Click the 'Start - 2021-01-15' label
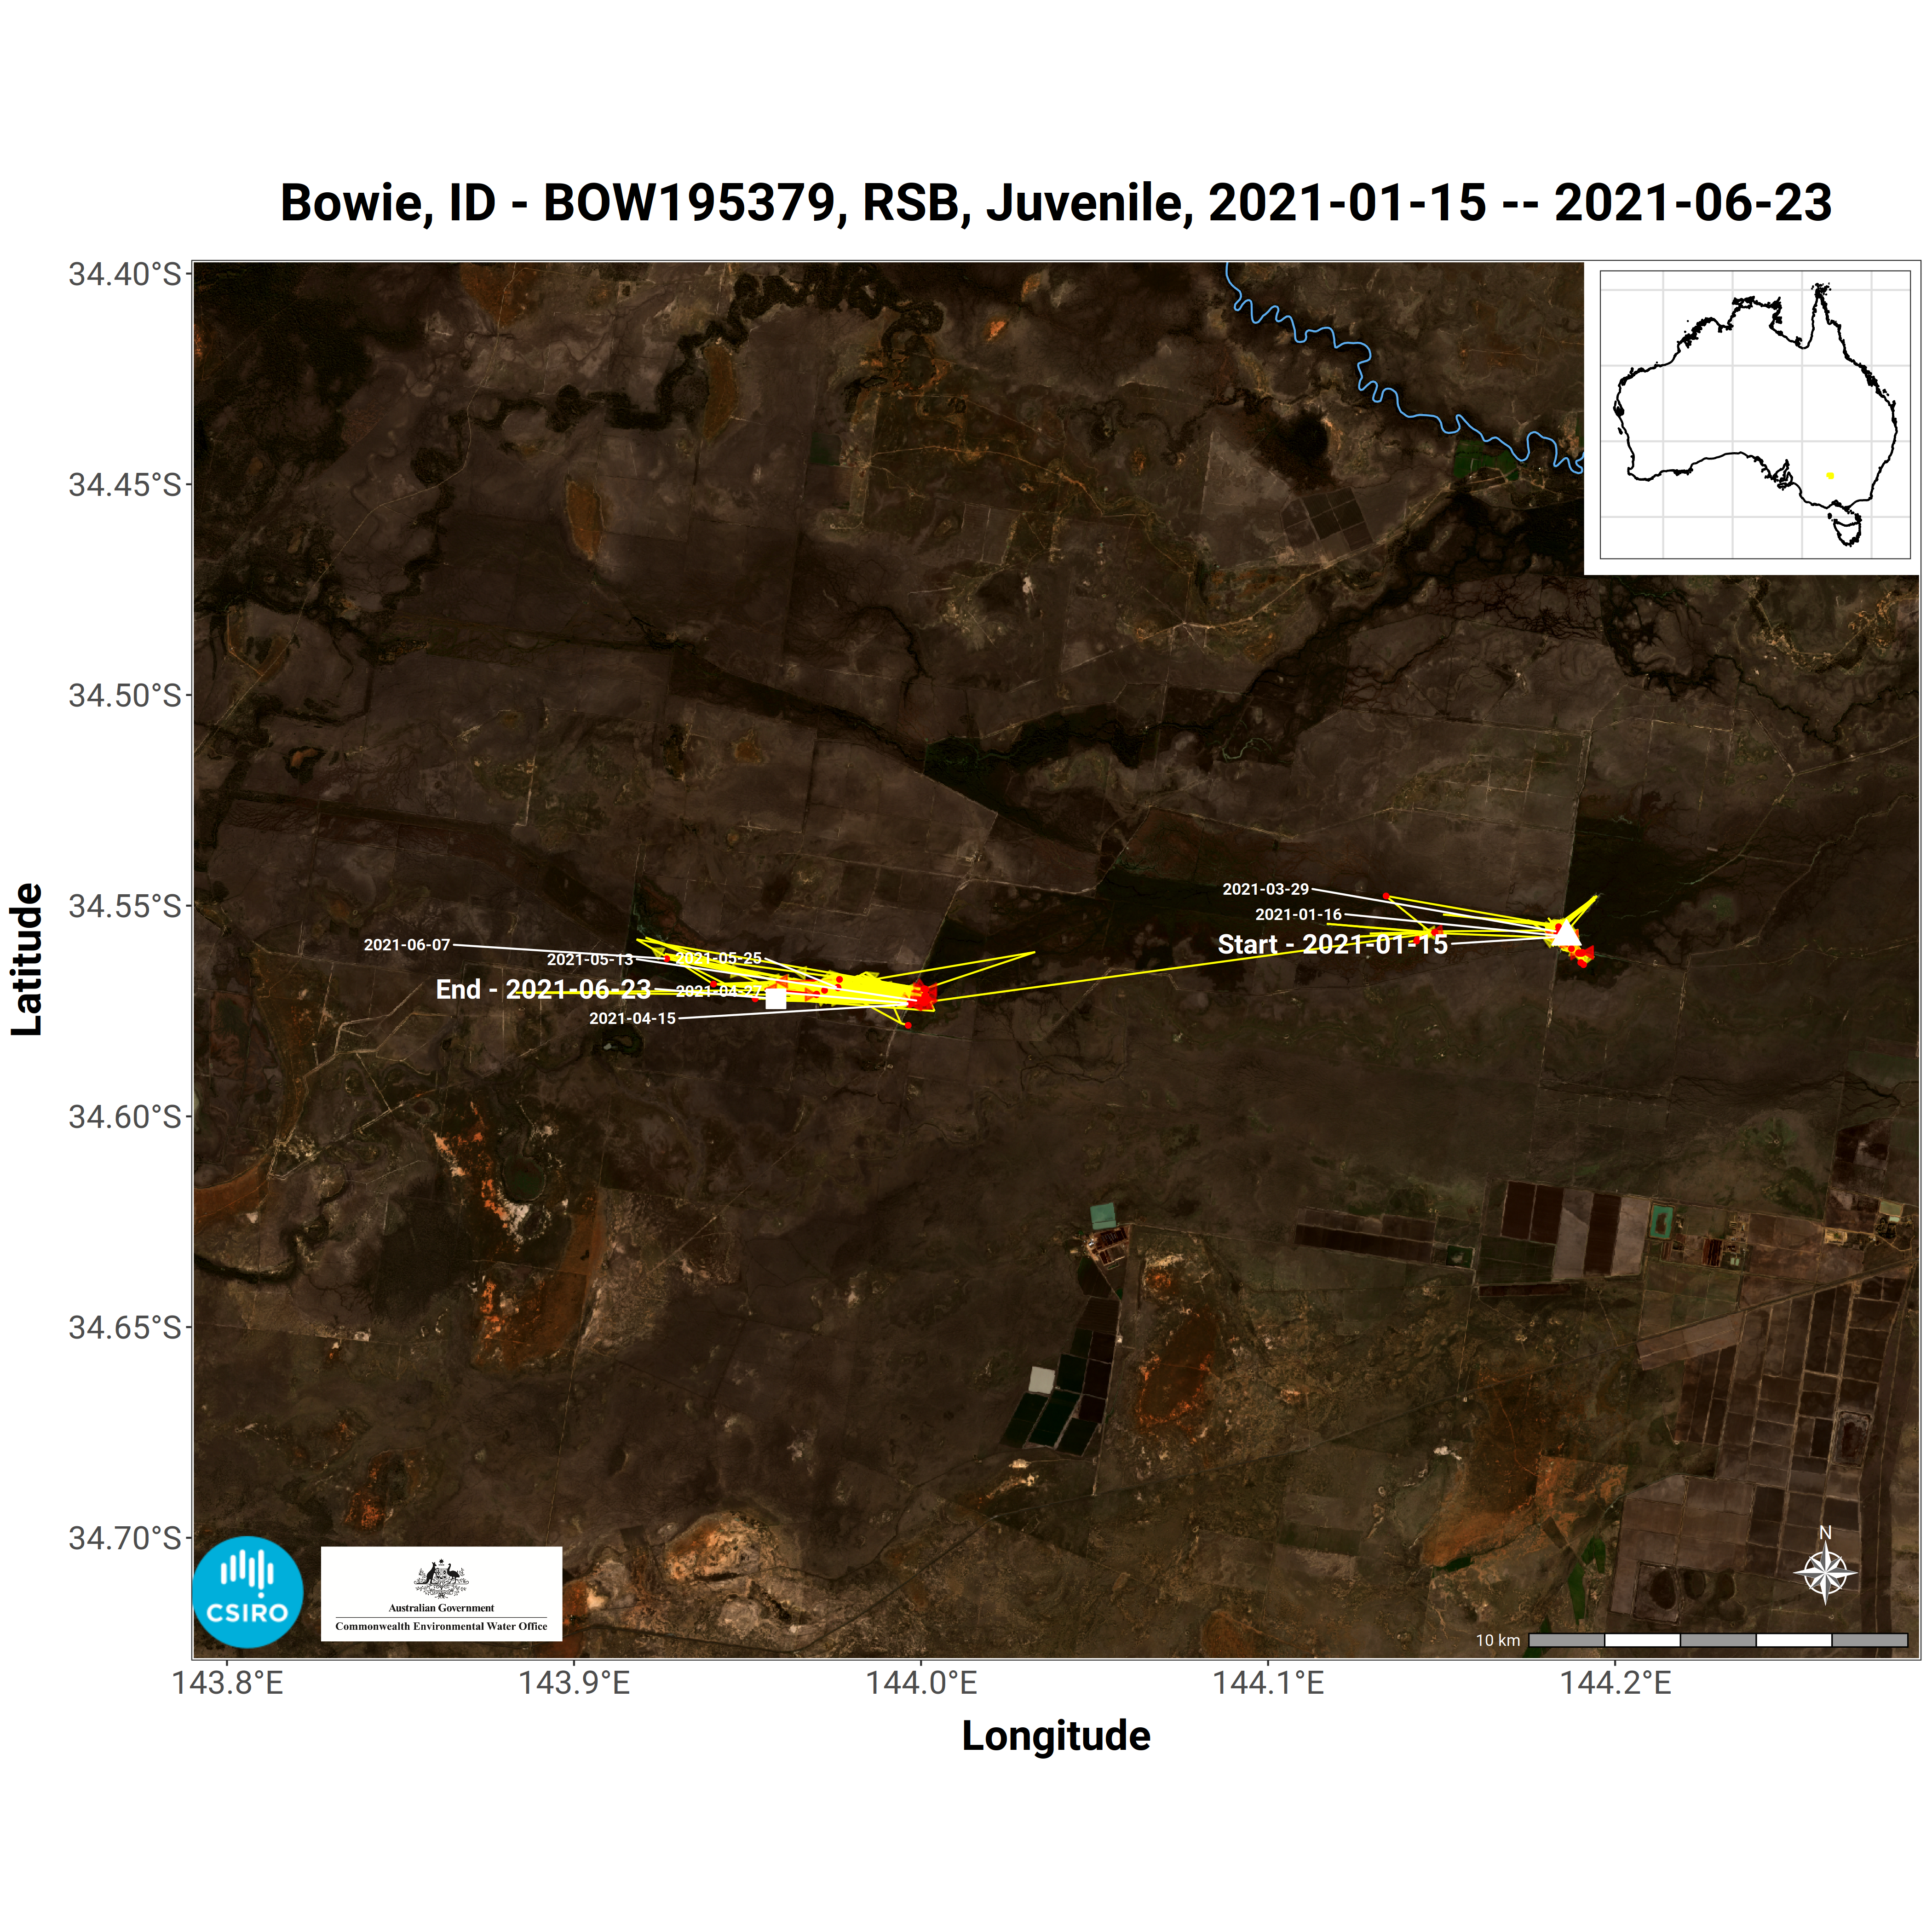This screenshot has width=1932, height=1932. coord(1332,944)
